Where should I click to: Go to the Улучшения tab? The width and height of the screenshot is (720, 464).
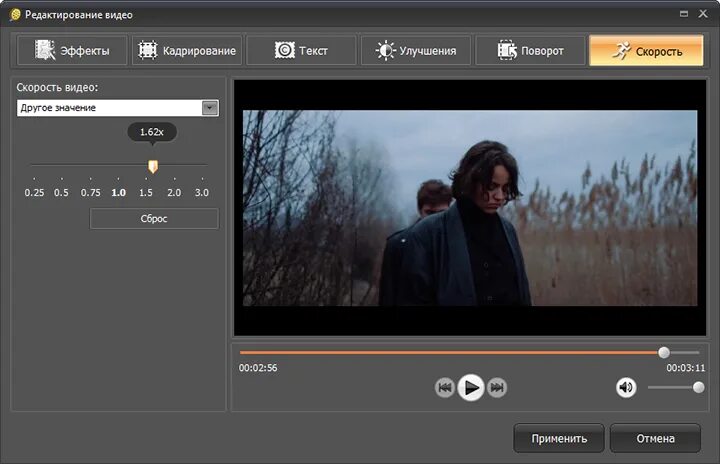click(416, 51)
